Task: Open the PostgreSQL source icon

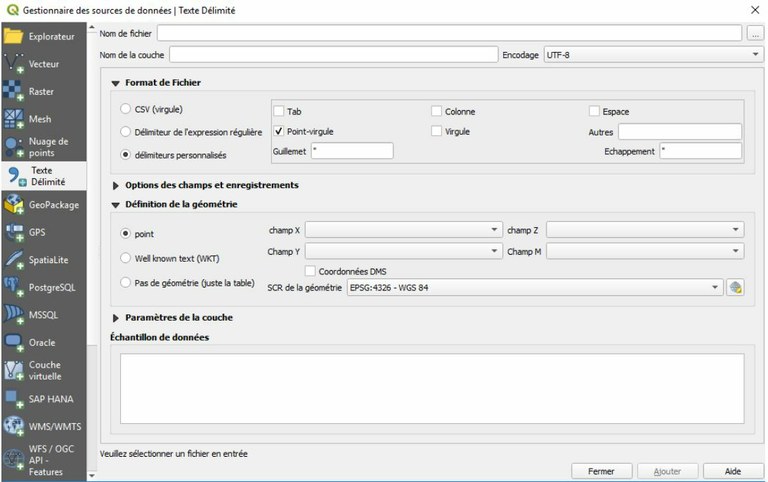Action: tap(14, 287)
